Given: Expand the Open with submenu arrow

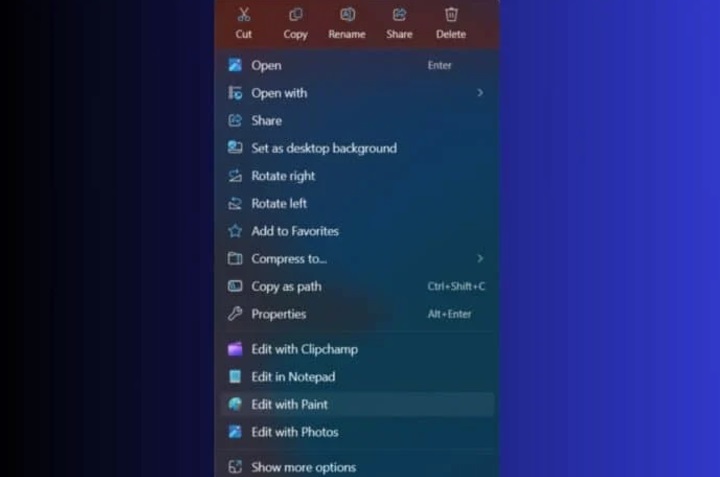Looking at the screenshot, I should pyautogui.click(x=480, y=93).
